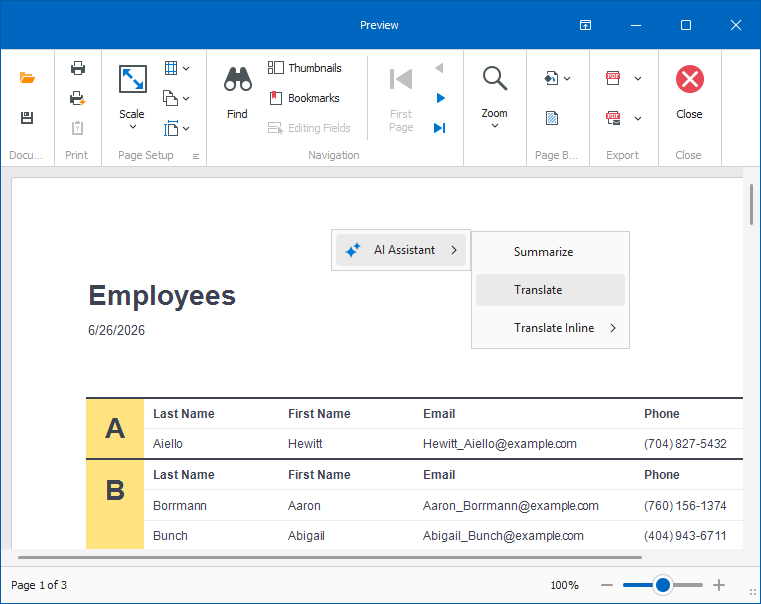761x604 pixels.
Task: Open the watermark icon
Action: [552, 118]
